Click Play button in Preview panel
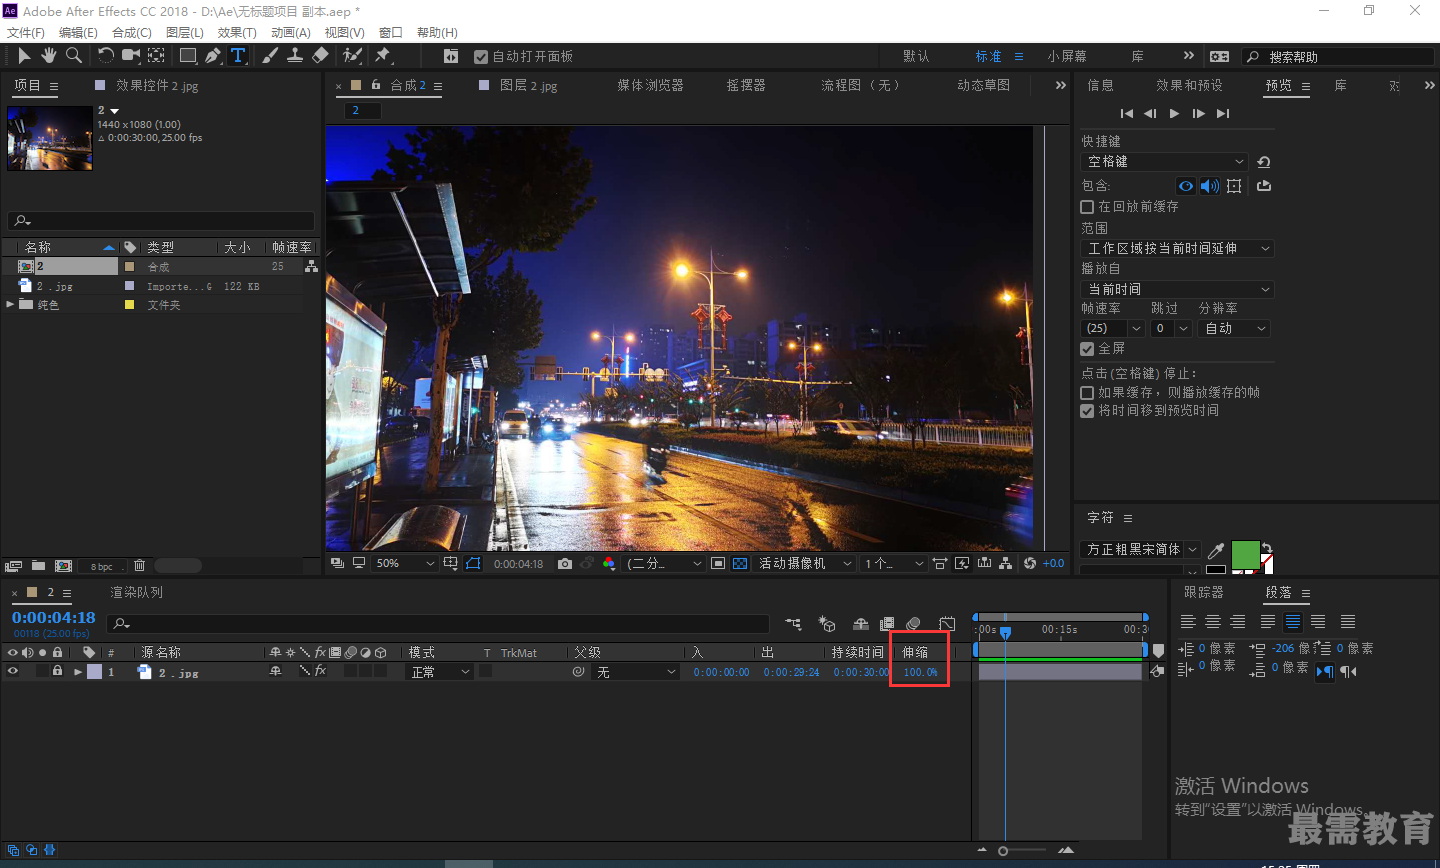This screenshot has width=1440, height=868. 1175,114
